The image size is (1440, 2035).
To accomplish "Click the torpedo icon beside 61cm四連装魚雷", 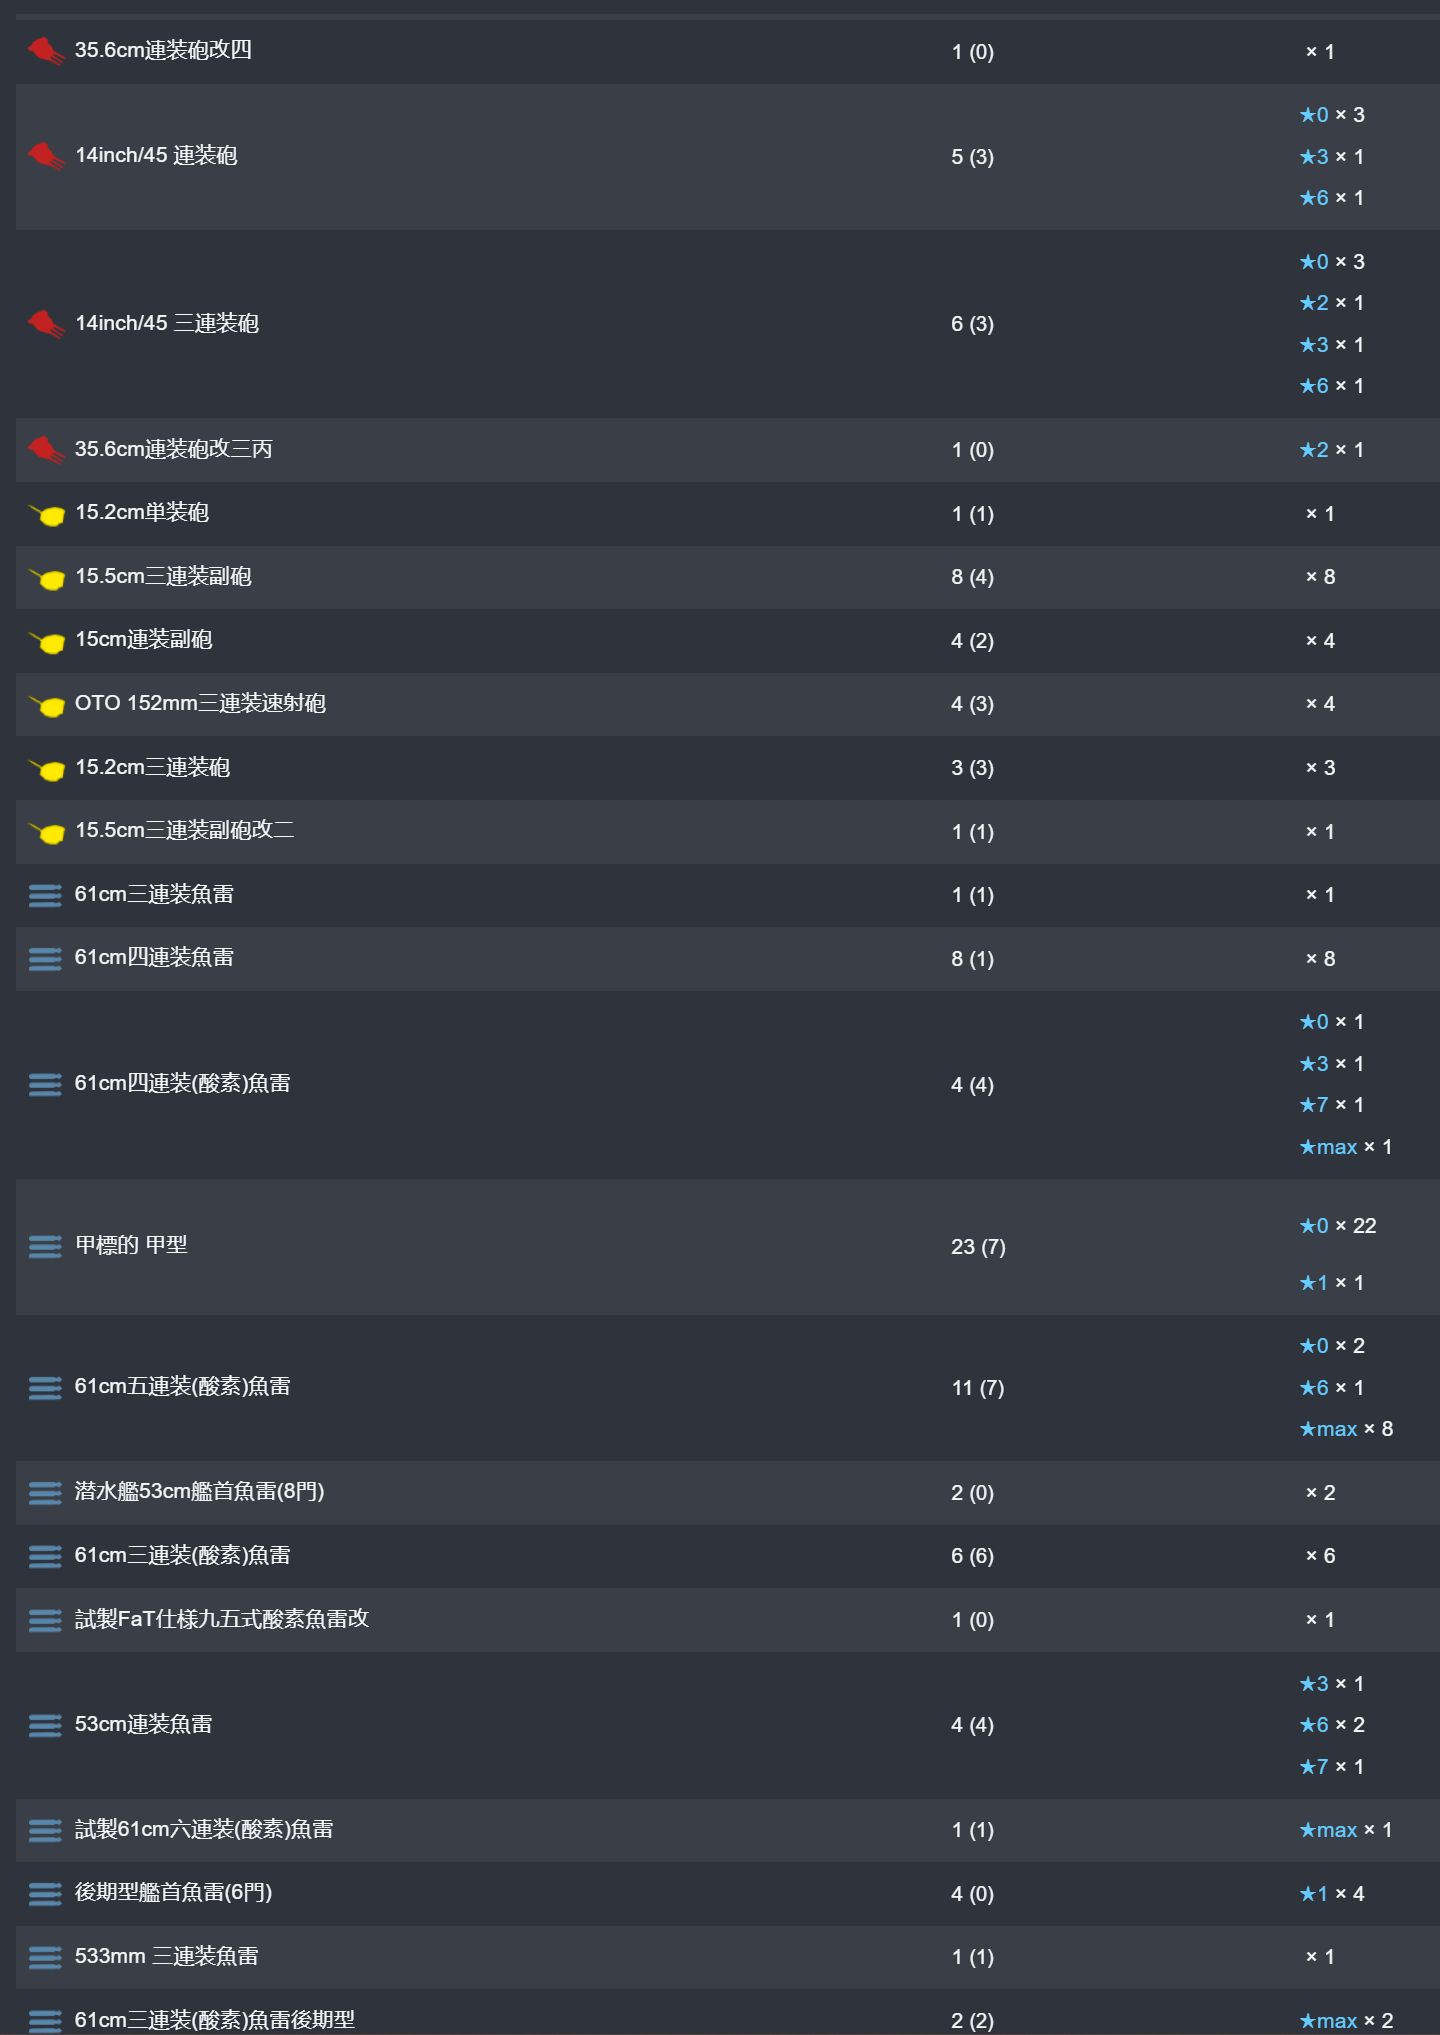I will 45,959.
